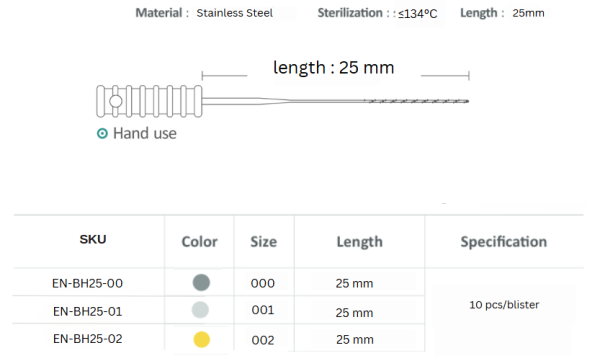Click size value 000

(x=263, y=283)
